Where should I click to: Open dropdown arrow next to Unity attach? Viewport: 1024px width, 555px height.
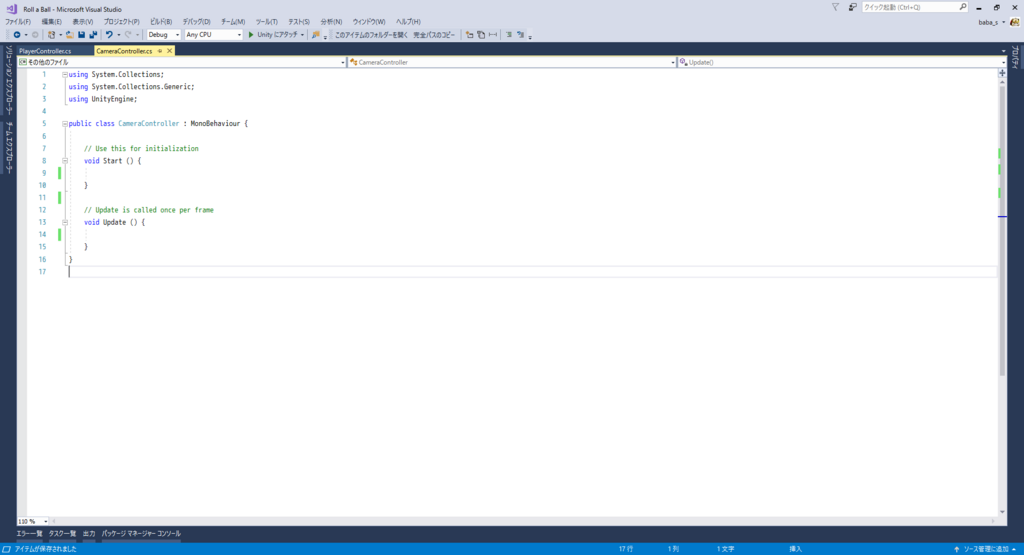click(302, 35)
